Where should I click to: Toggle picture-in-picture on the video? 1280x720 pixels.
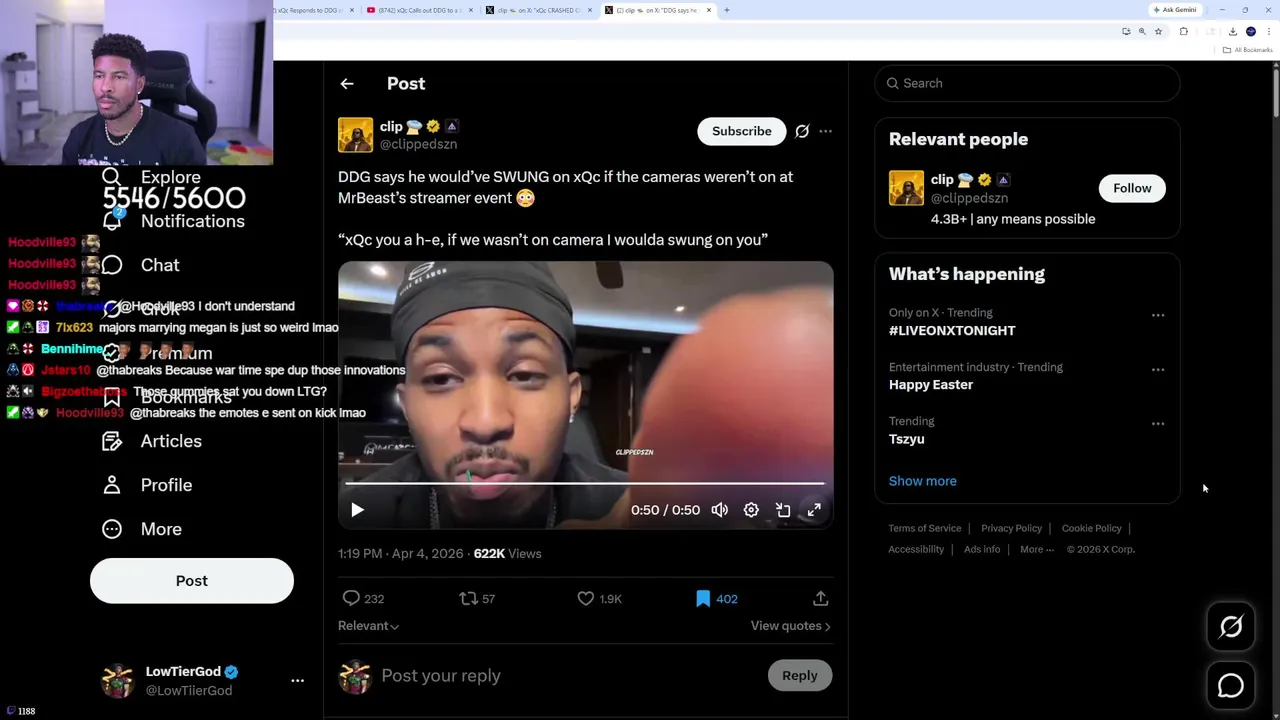pyautogui.click(x=783, y=510)
